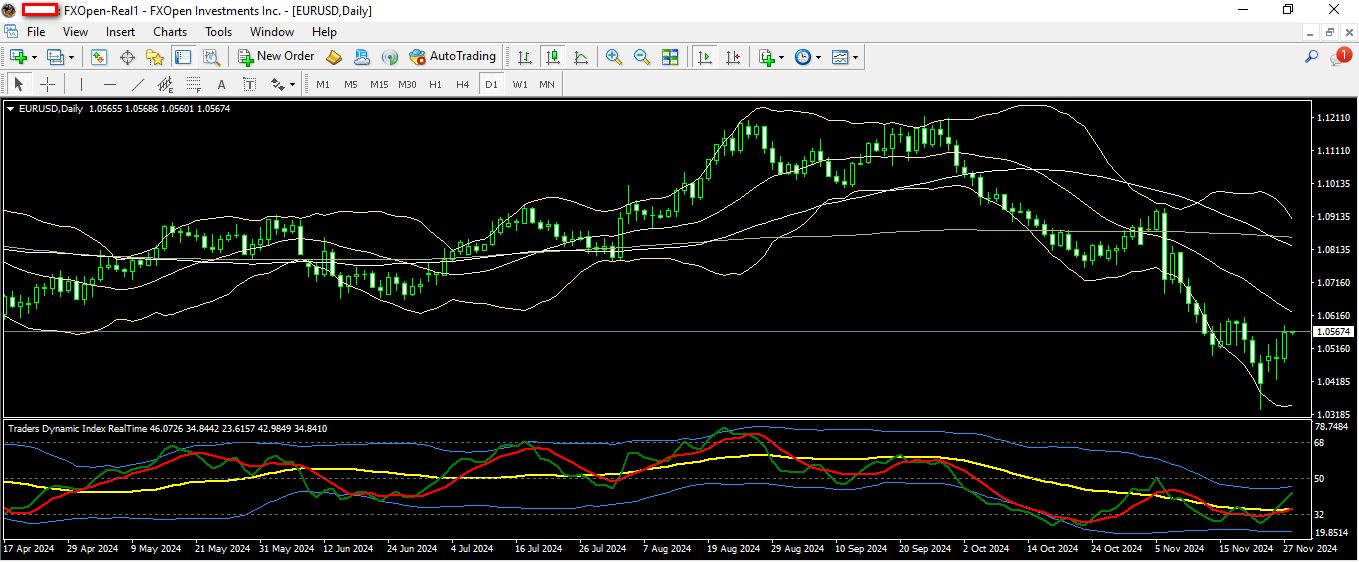Tile chart windows with the grid icon
The width and height of the screenshot is (1359, 562).
(670, 57)
